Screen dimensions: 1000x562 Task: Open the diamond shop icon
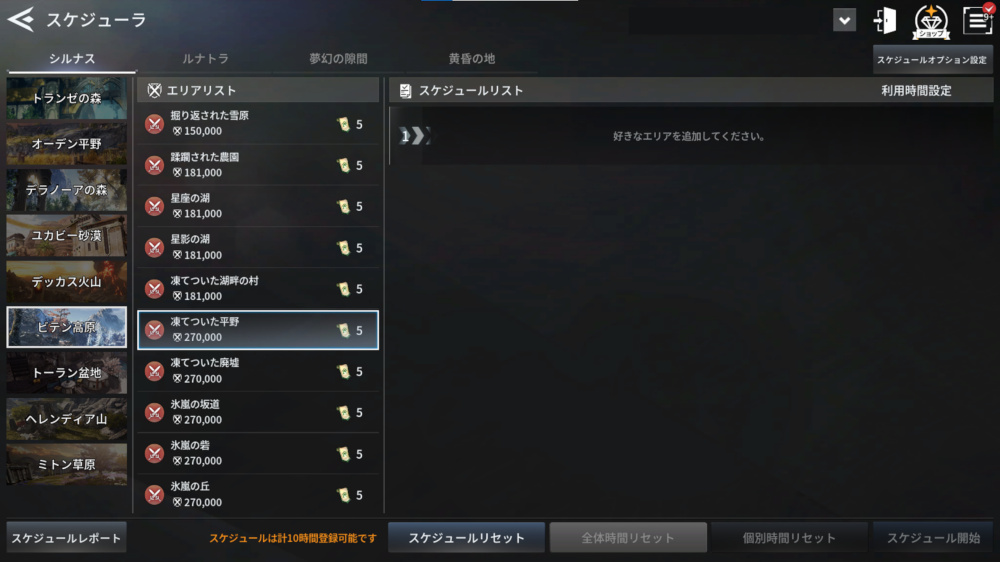click(930, 21)
